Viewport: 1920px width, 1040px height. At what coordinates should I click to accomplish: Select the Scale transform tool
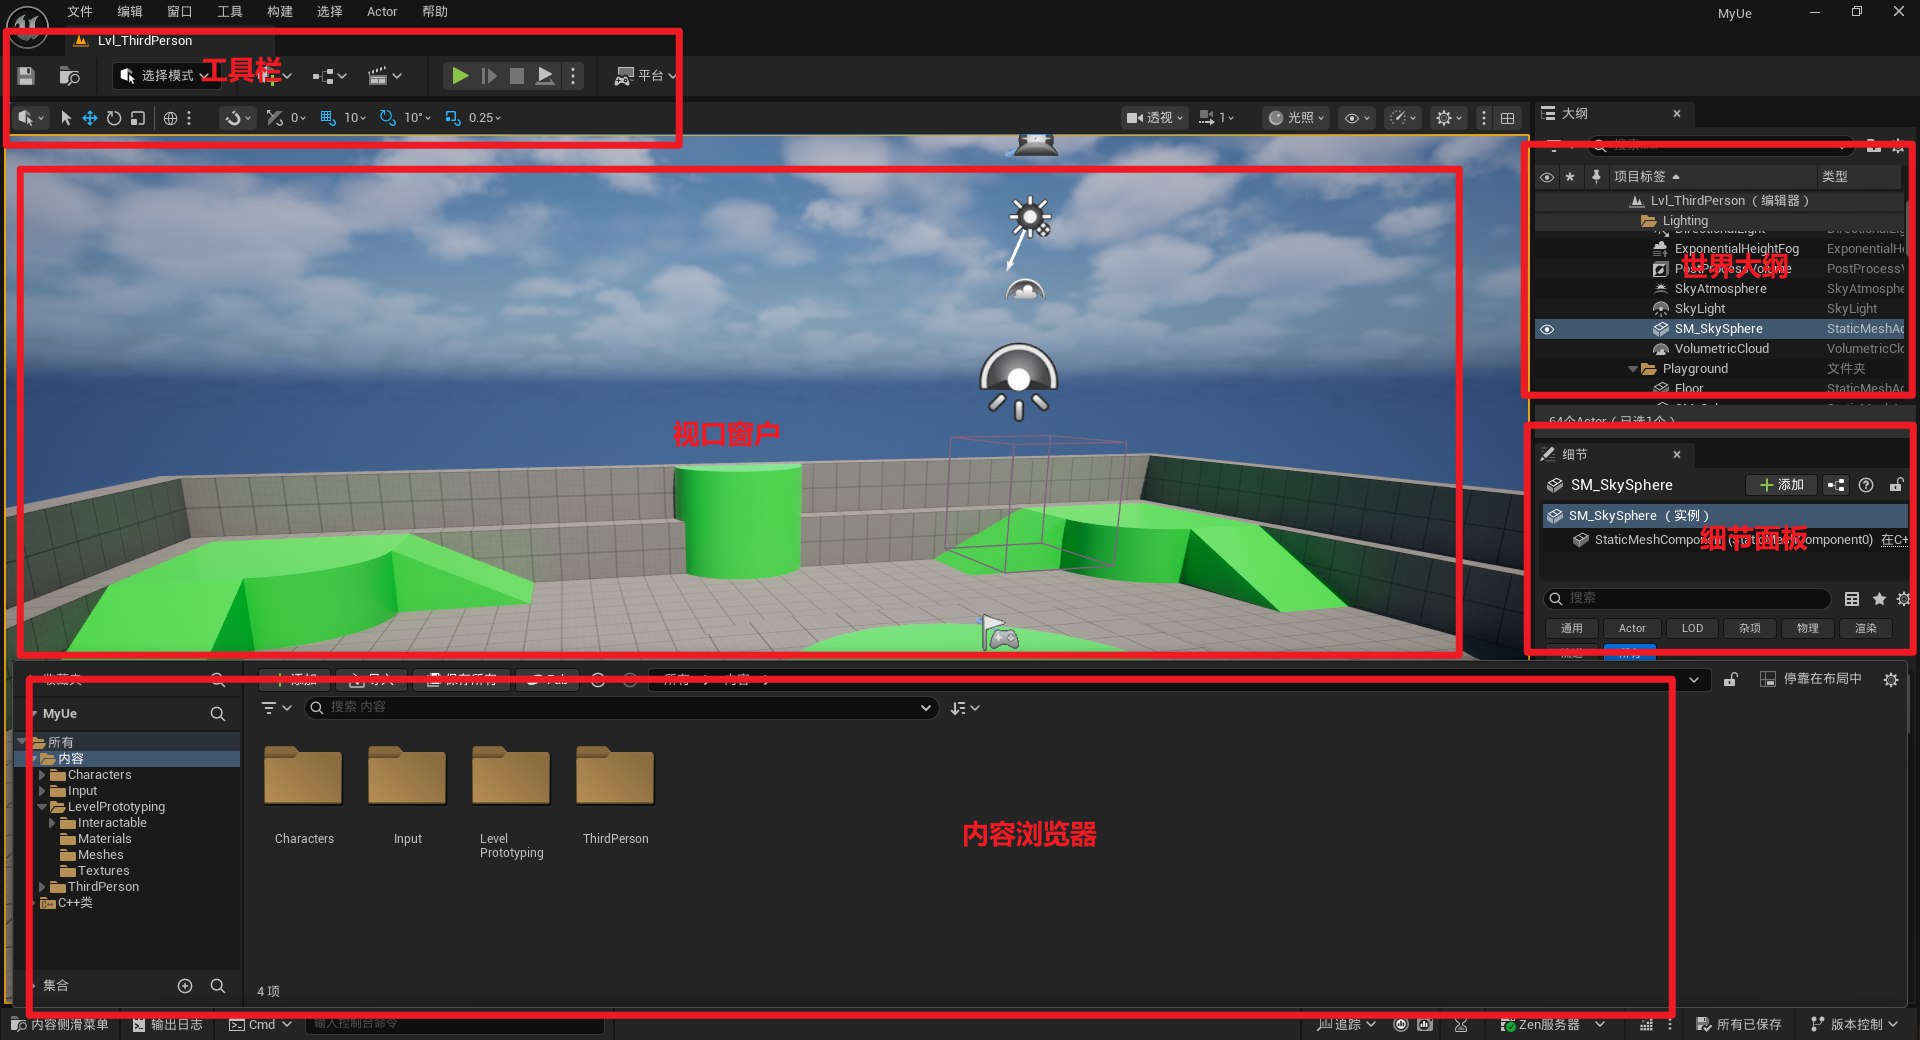click(138, 118)
